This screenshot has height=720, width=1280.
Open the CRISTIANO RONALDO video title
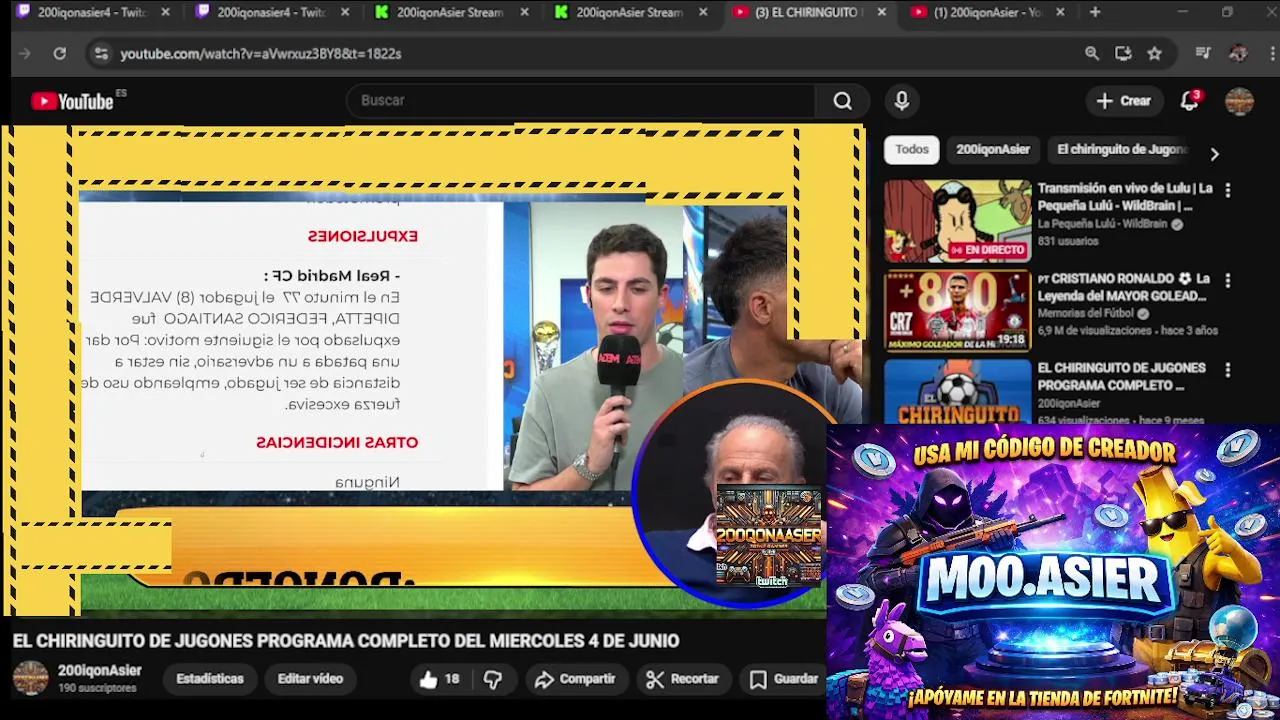pyautogui.click(x=1122, y=288)
